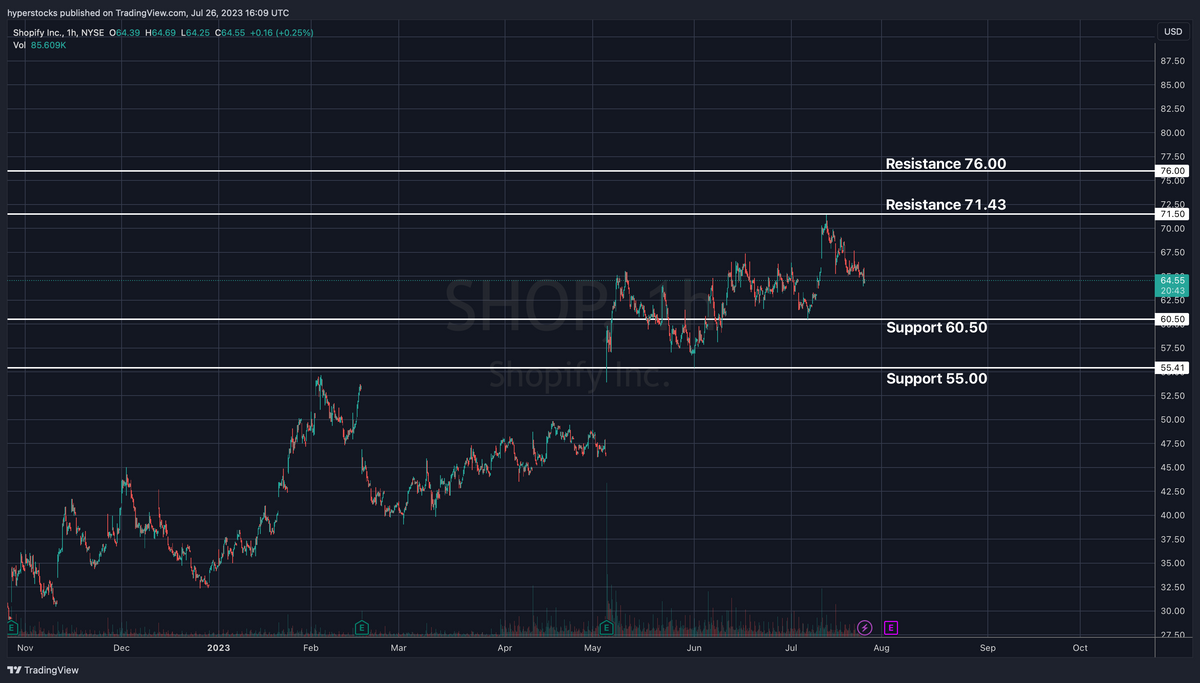This screenshot has height=683, width=1200.
Task: Toggle the Resistance 76.00 line label
Action: pos(945,163)
